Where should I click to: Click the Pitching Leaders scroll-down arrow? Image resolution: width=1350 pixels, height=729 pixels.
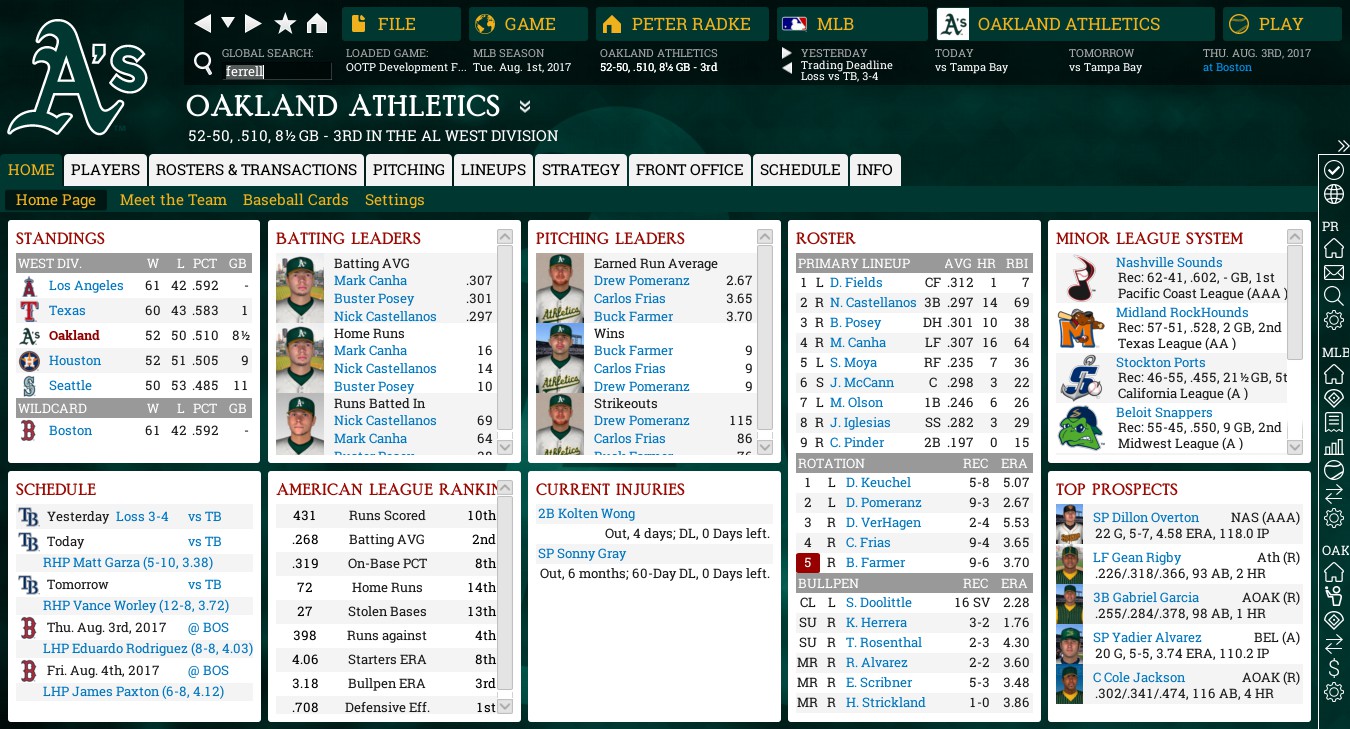765,447
